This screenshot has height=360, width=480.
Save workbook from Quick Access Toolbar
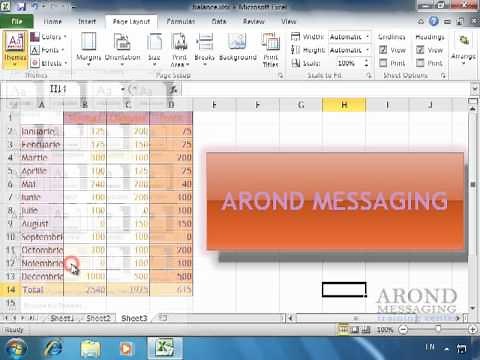tap(22, 6)
